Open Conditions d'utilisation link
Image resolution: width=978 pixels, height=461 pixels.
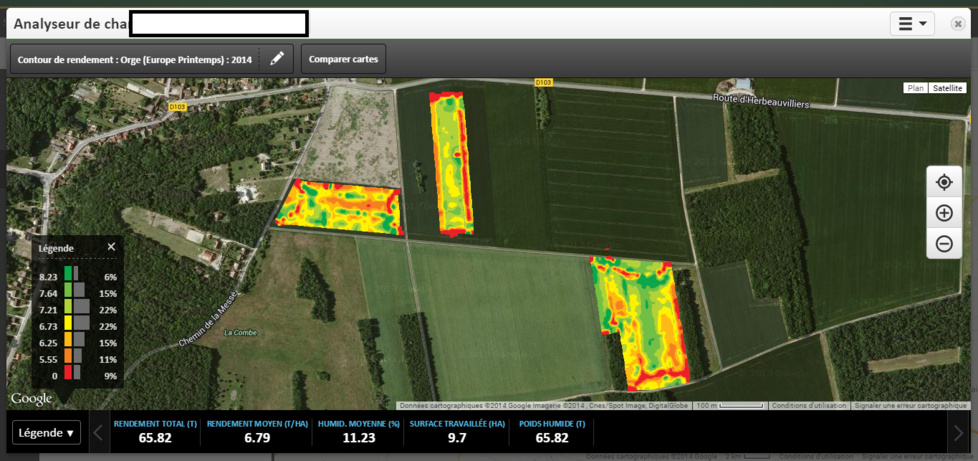tap(808, 405)
